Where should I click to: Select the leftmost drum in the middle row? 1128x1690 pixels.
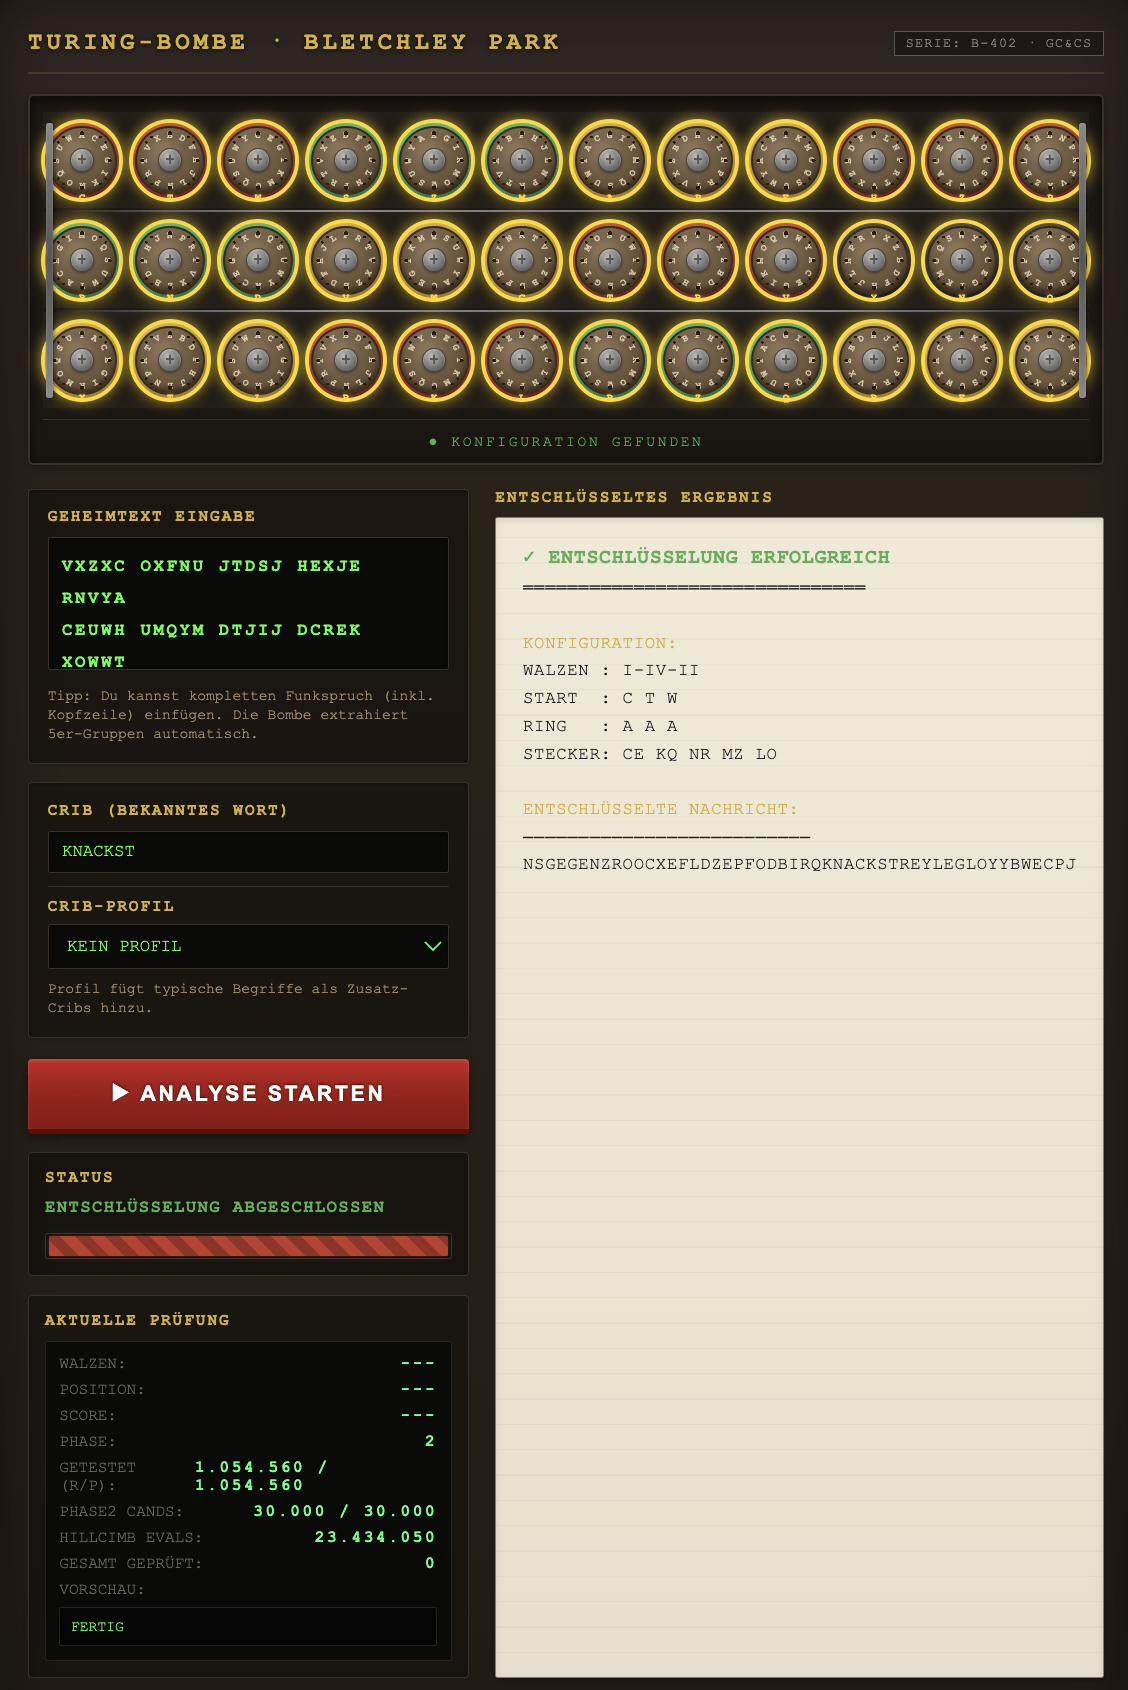(x=82, y=260)
